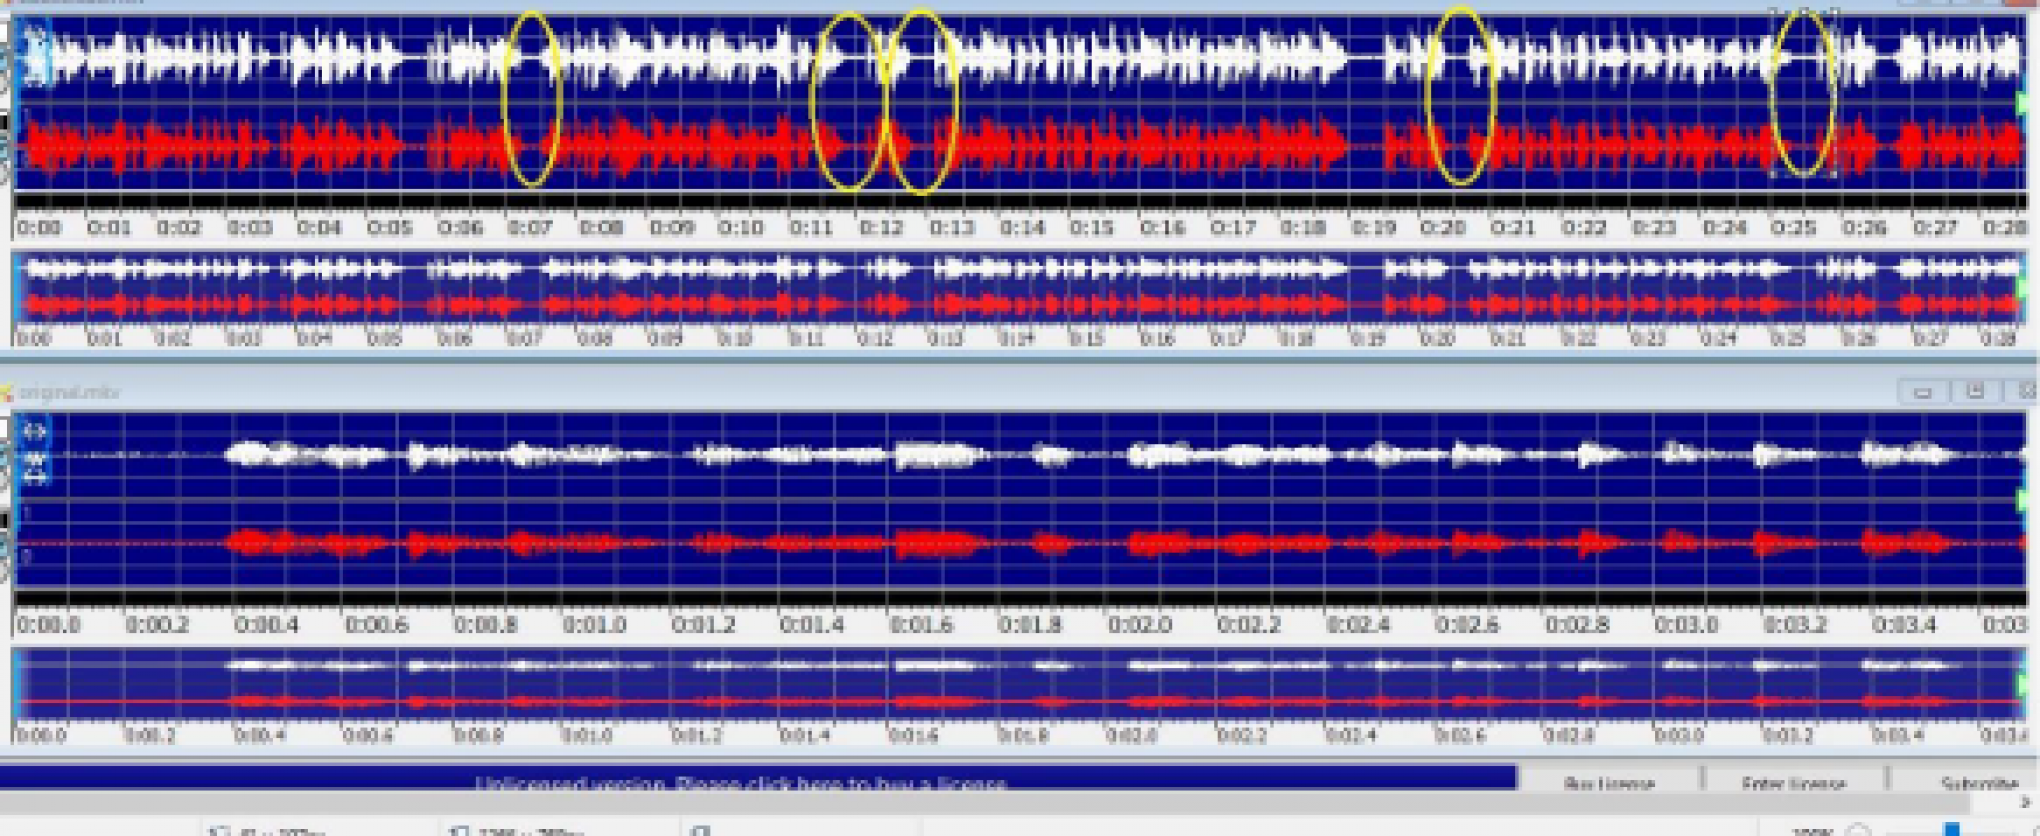Click the horizontal zoom arrows icon in lower waveform
The height and width of the screenshot is (836, 2040).
tap(35, 432)
